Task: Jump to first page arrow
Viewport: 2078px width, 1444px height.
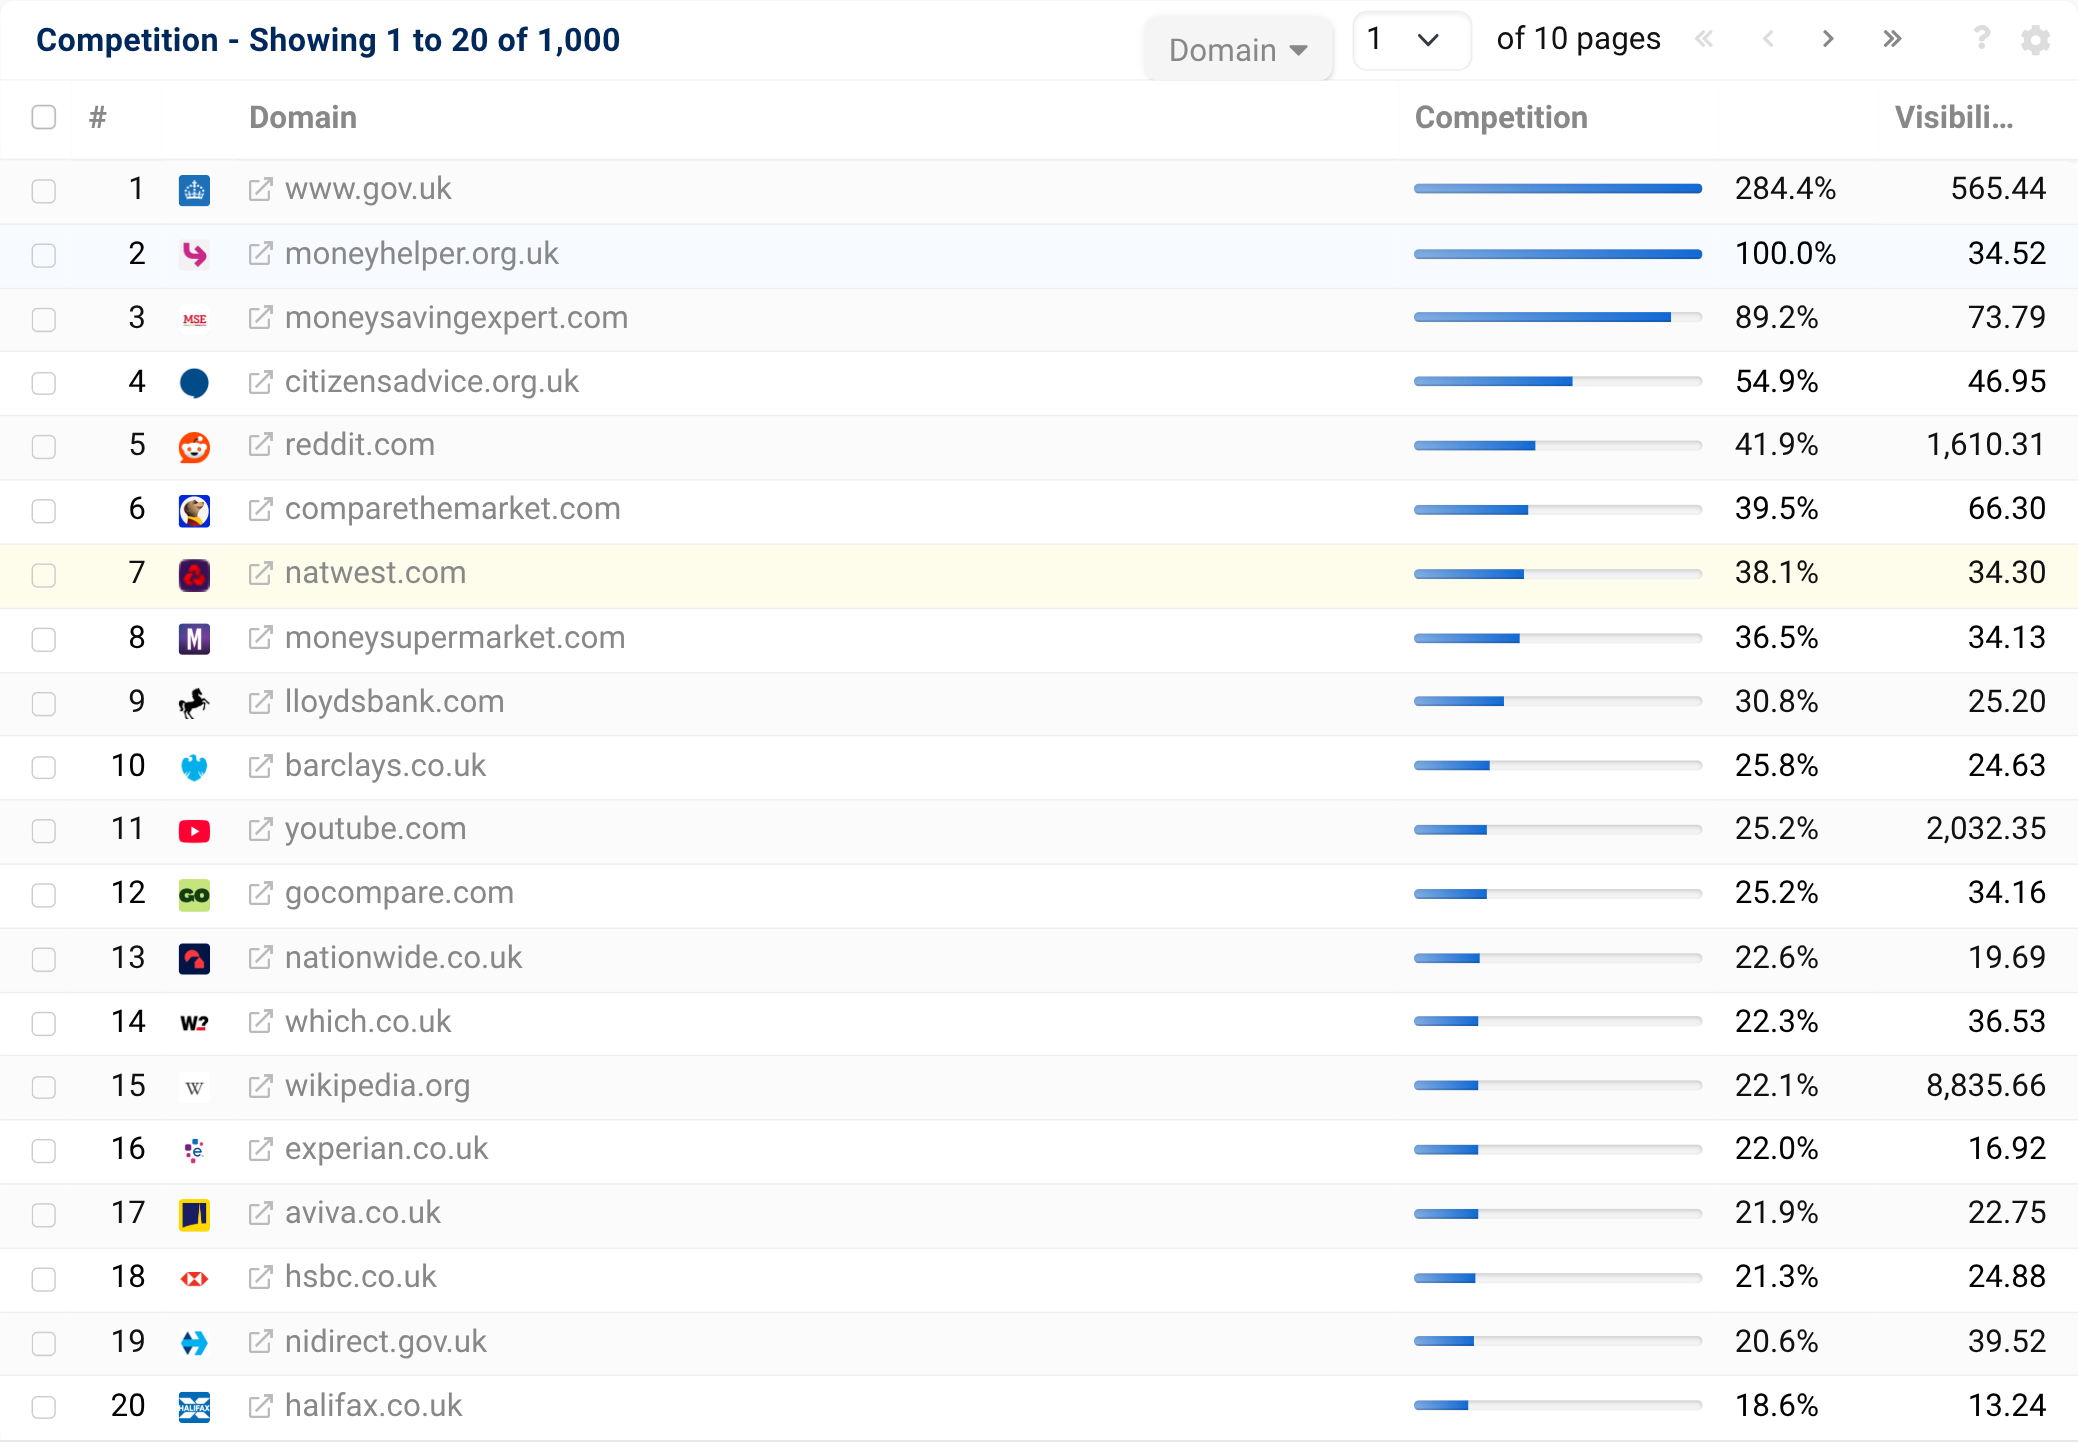Action: [x=1705, y=39]
